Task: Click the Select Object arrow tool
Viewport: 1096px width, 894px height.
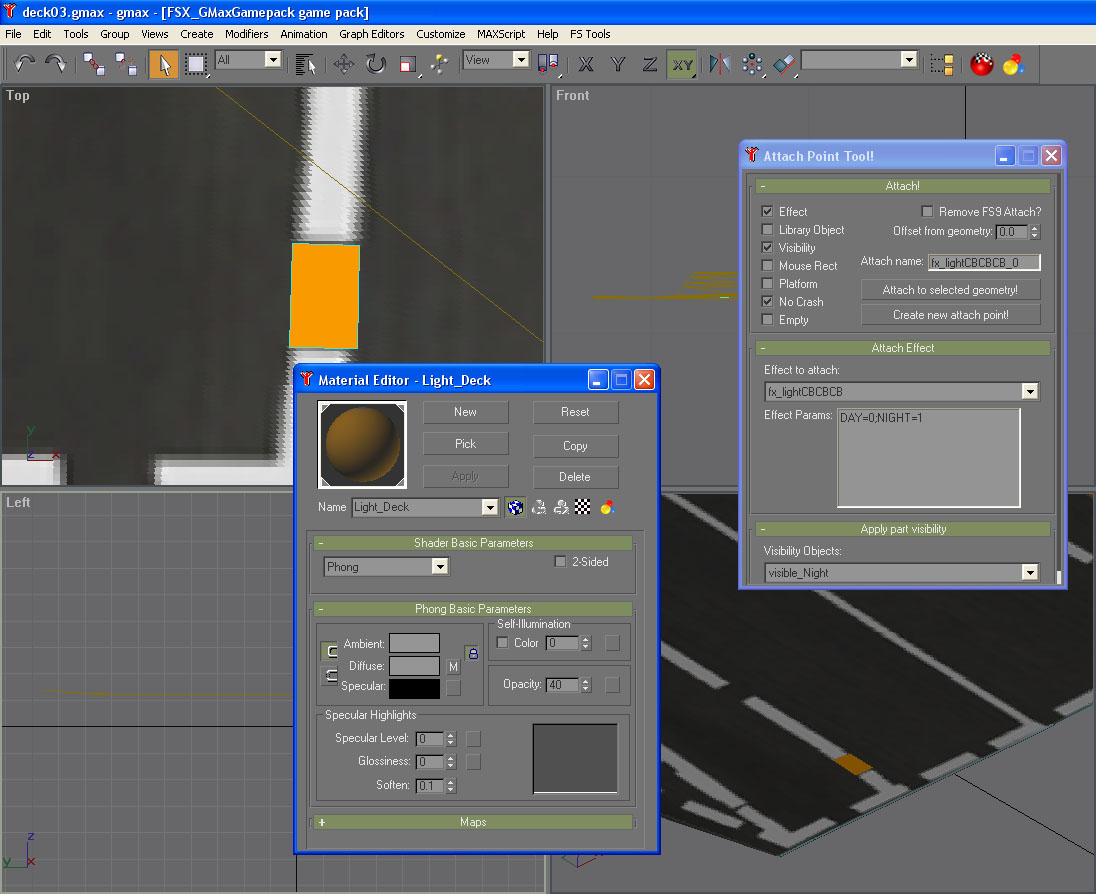Action: (x=164, y=64)
